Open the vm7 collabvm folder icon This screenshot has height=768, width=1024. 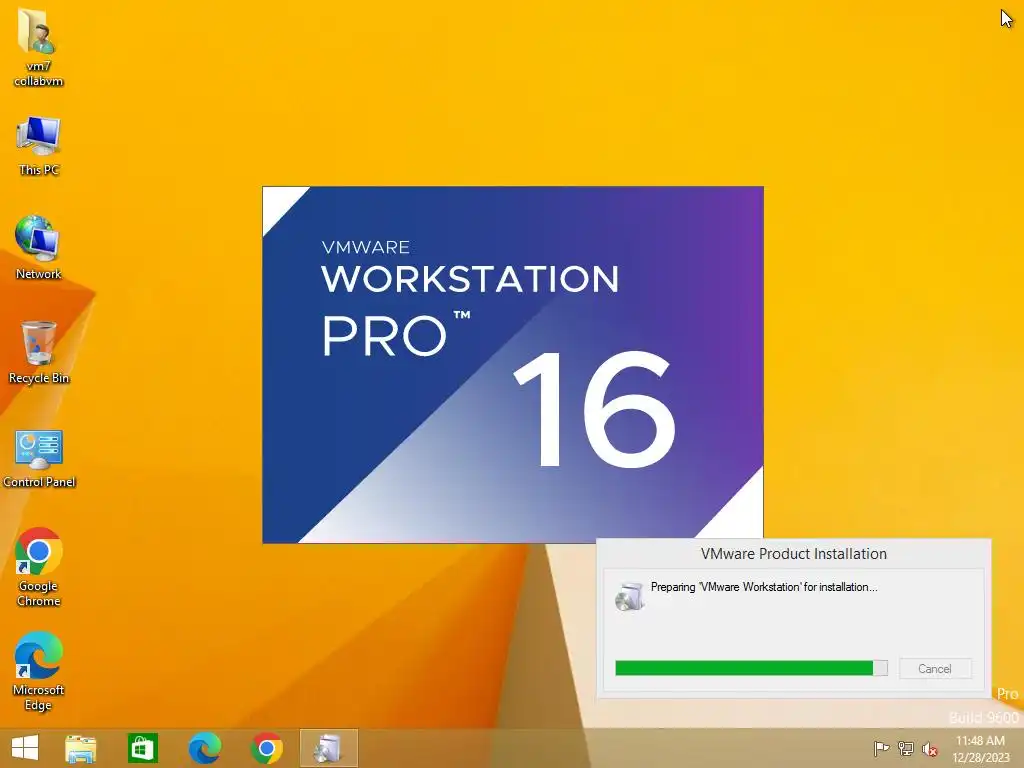tap(38, 47)
